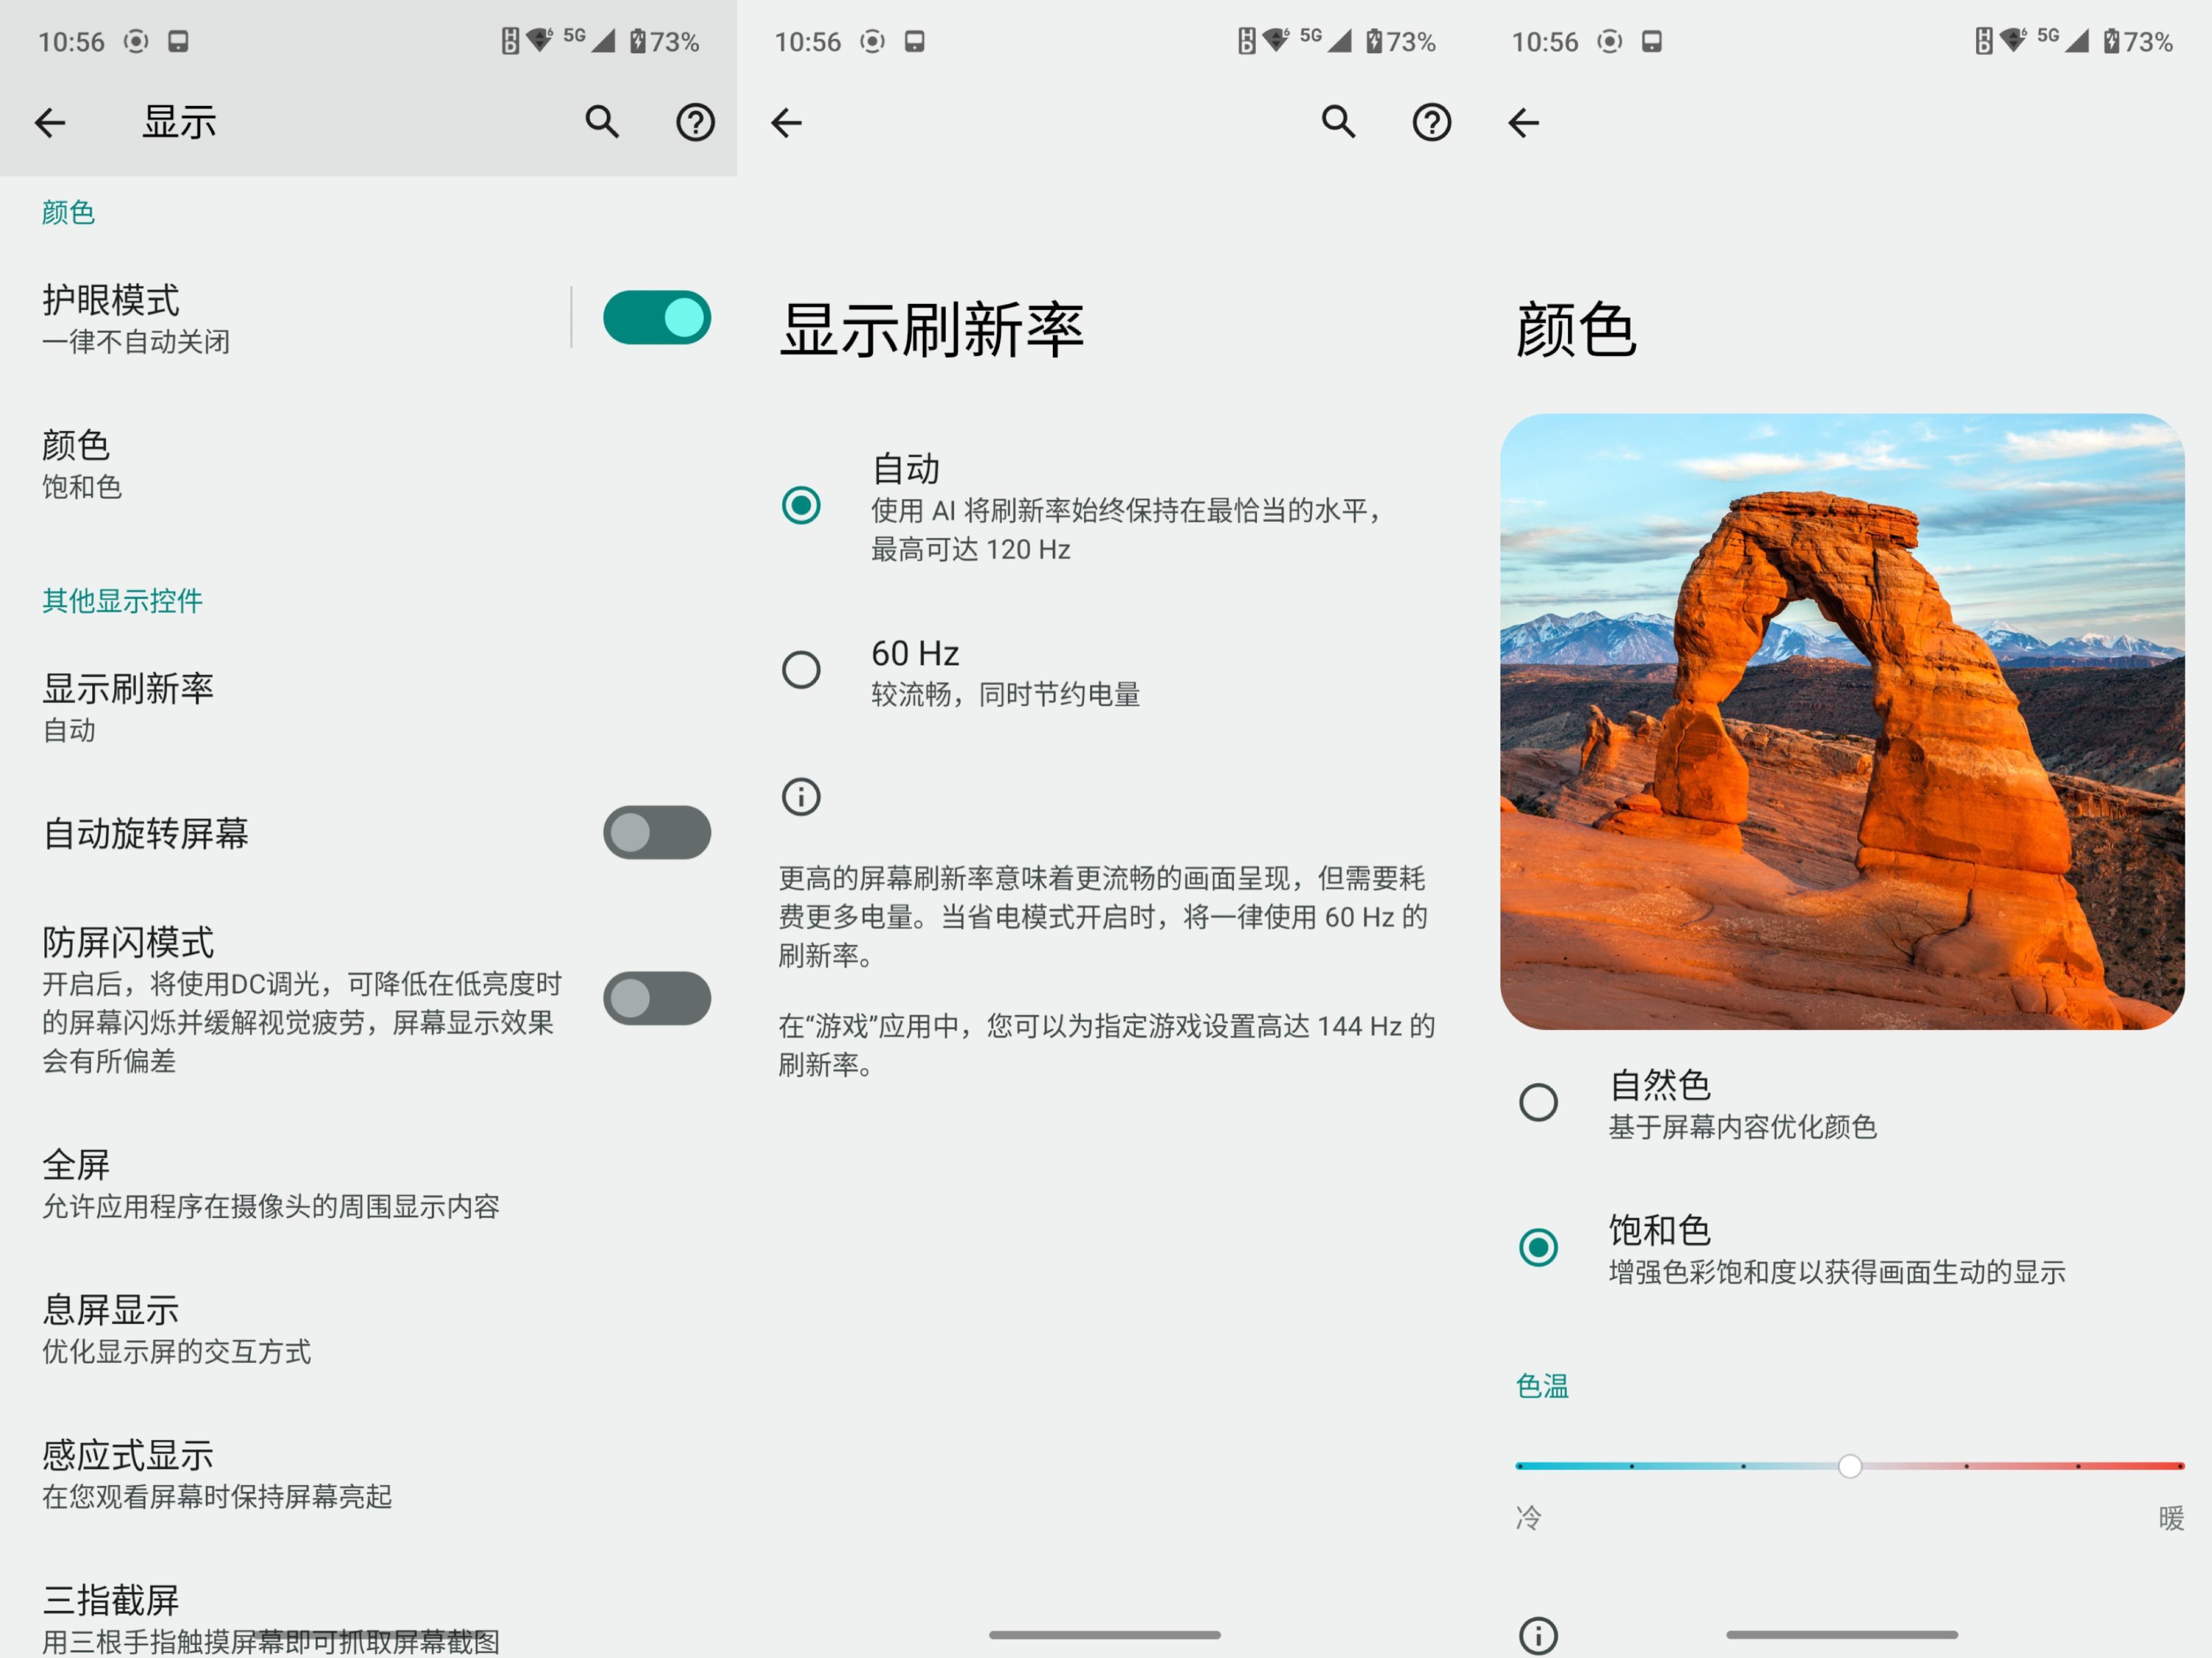This screenshot has width=2212, height=1658.
Task: Open search on 显示 screen
Action: coord(602,122)
